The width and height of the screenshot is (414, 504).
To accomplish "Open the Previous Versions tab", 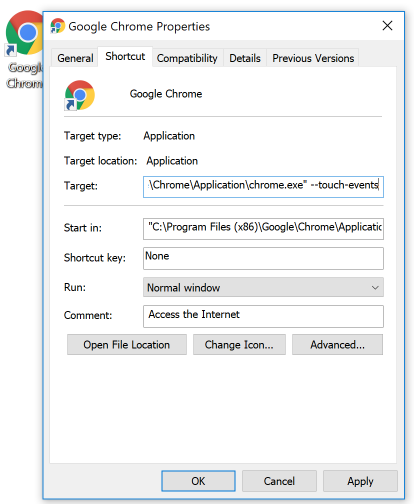I will (313, 58).
